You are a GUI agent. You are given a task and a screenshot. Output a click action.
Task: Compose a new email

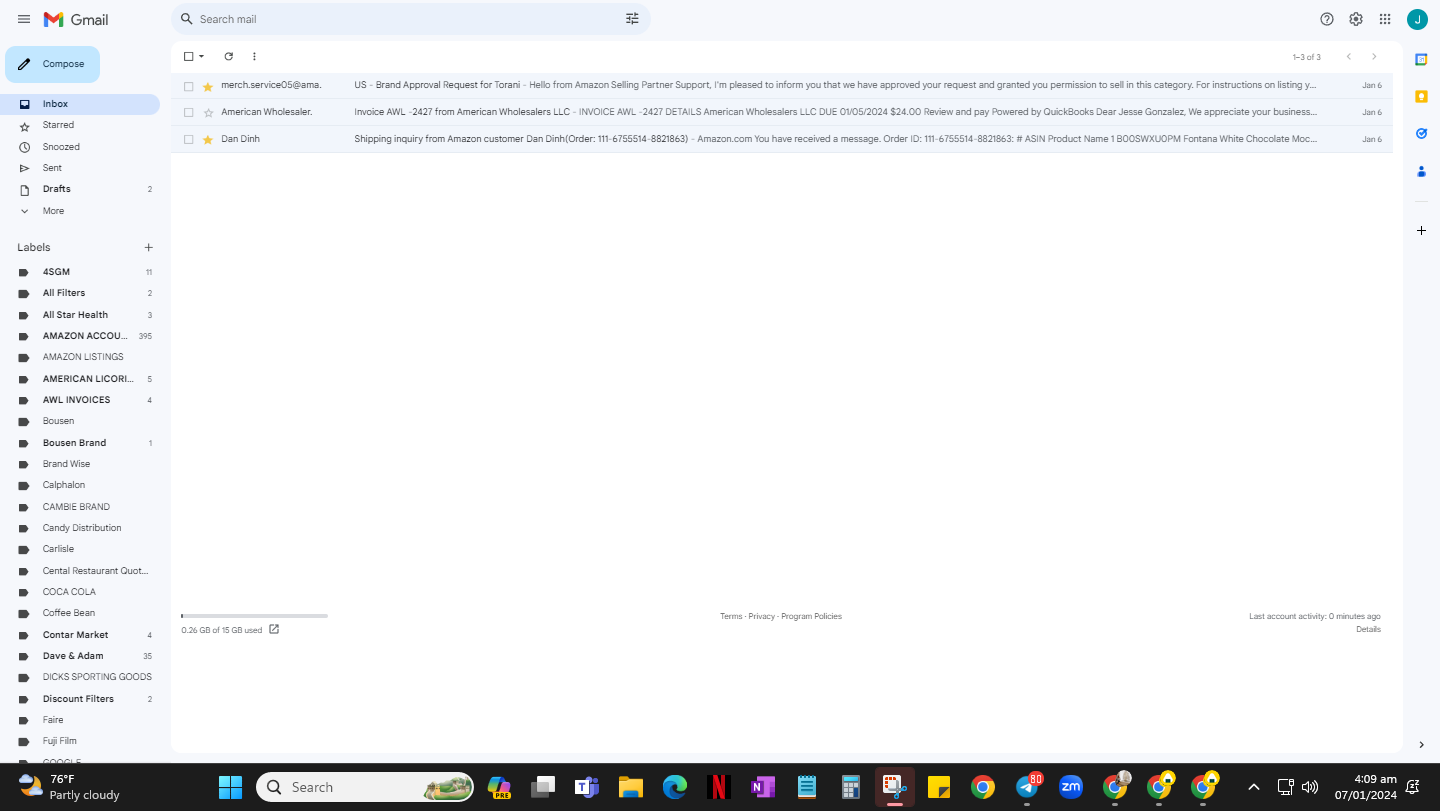point(53,64)
